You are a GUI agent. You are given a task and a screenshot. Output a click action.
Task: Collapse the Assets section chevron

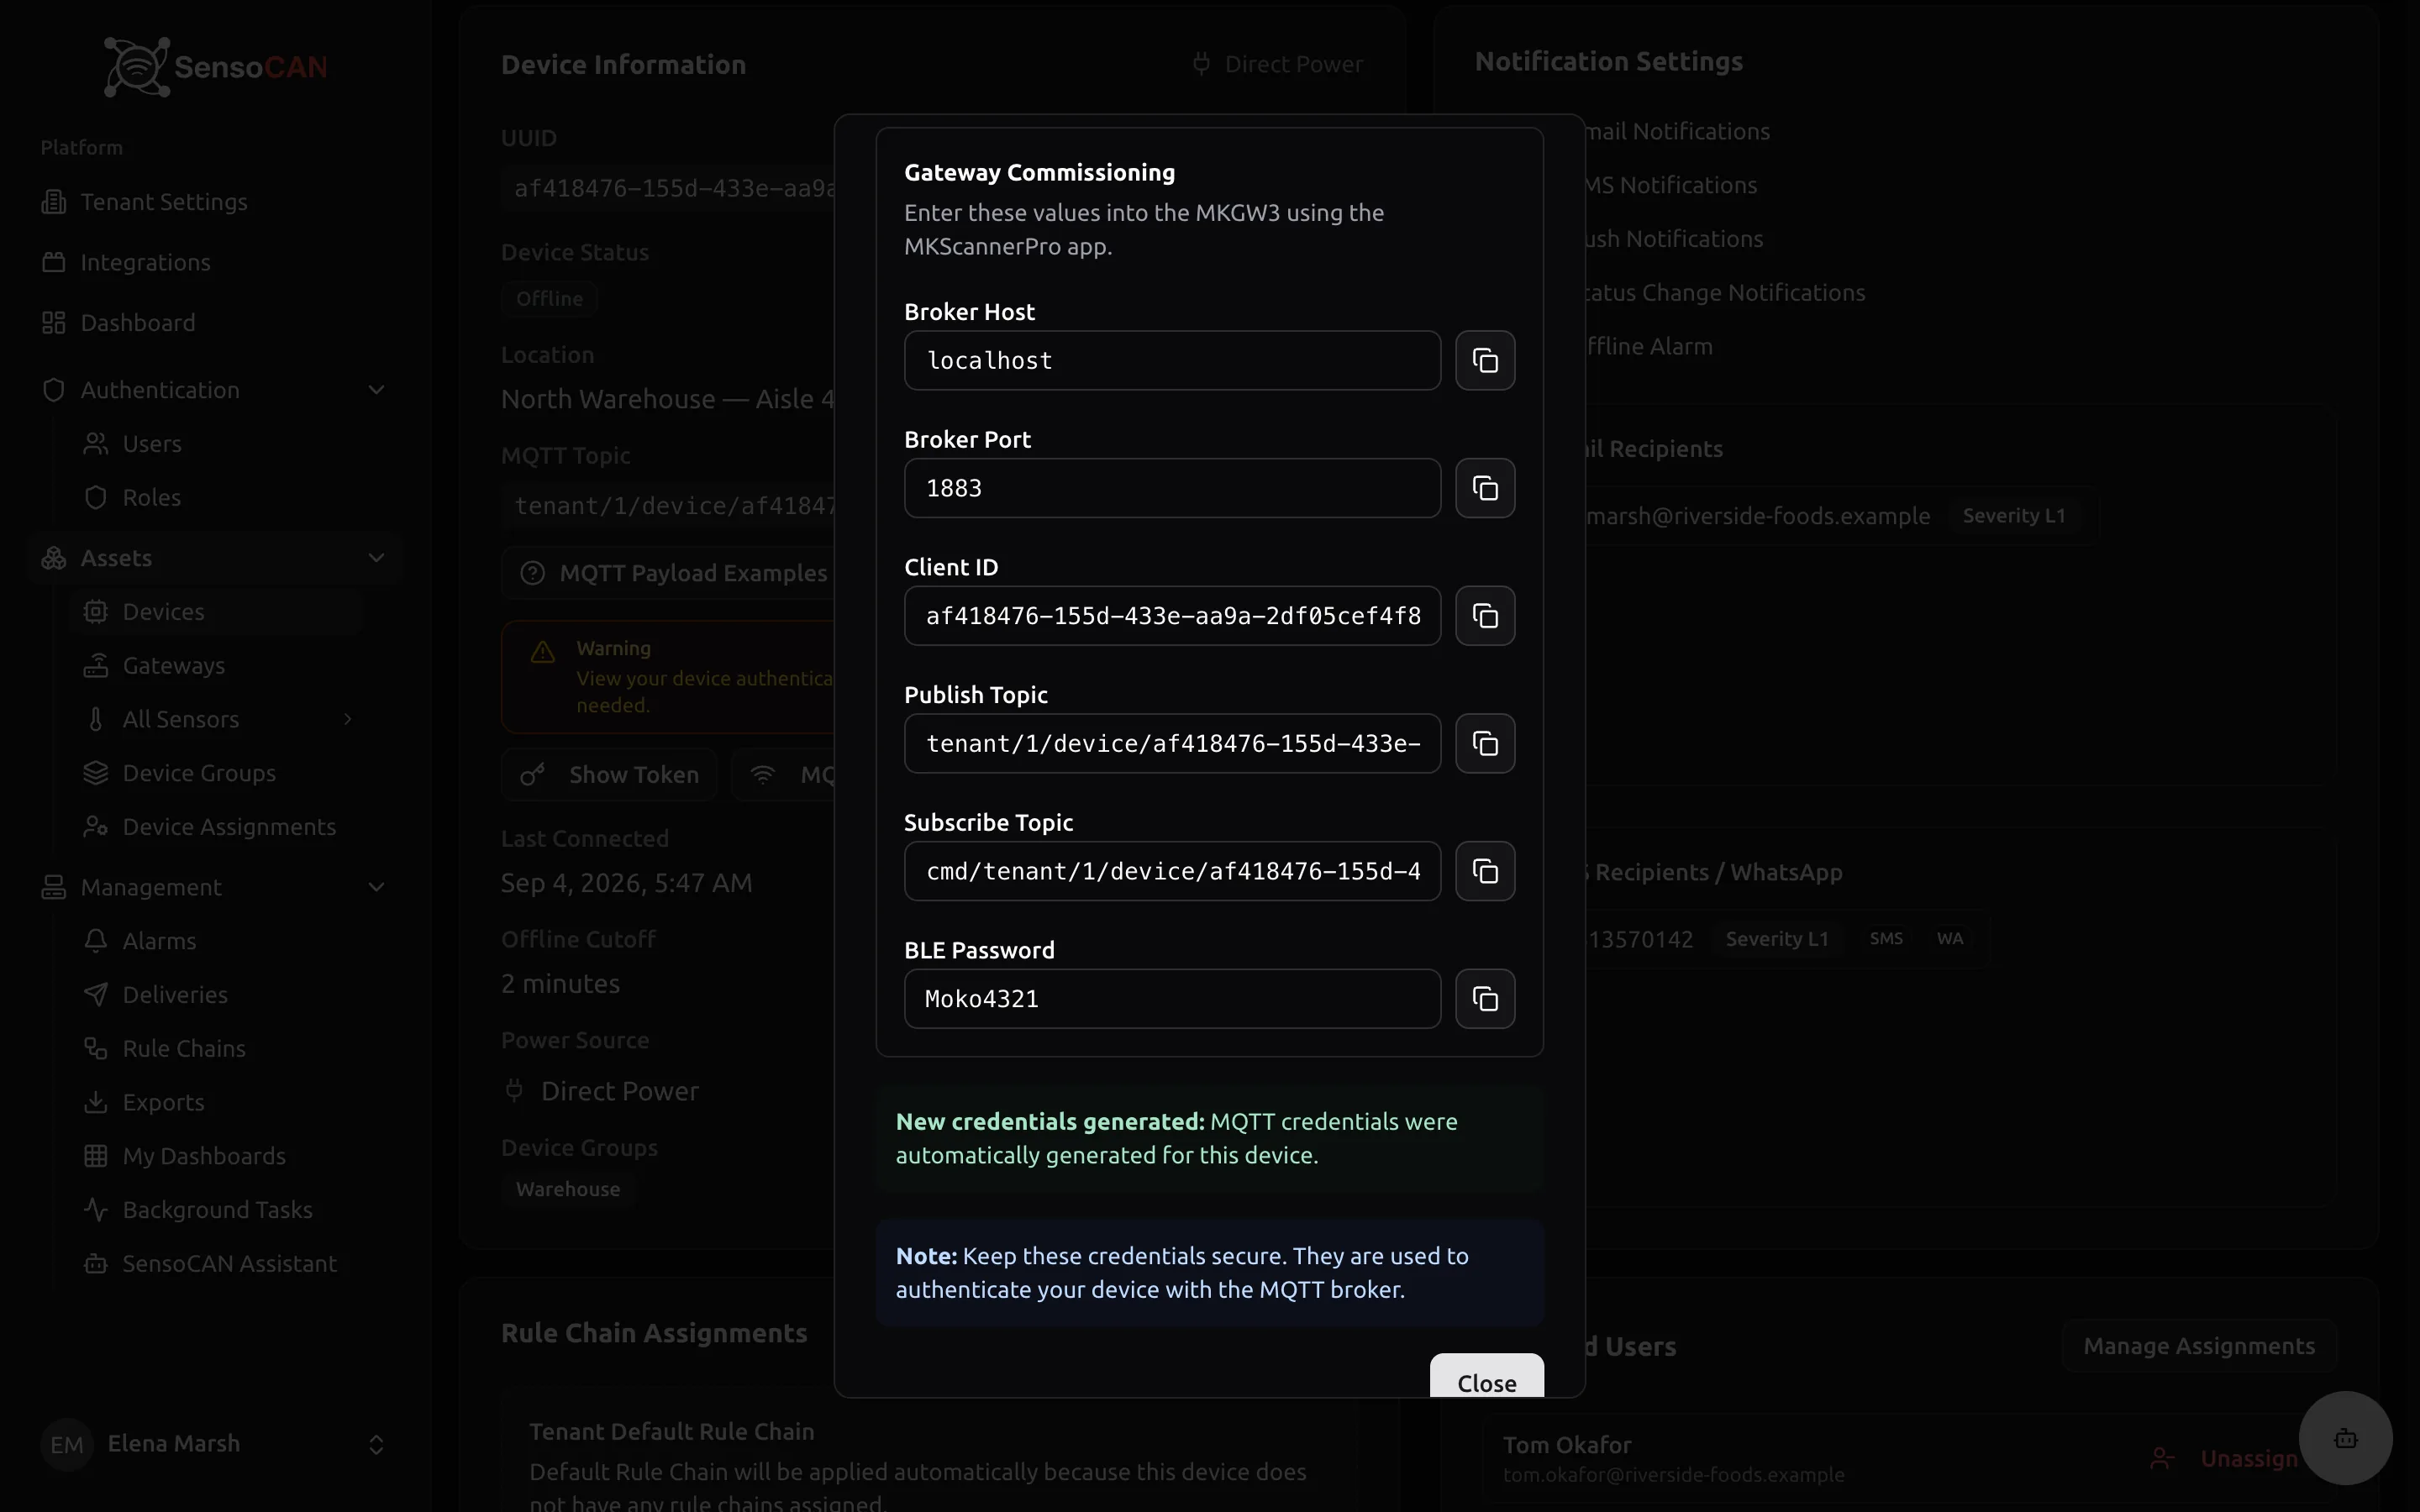376,558
